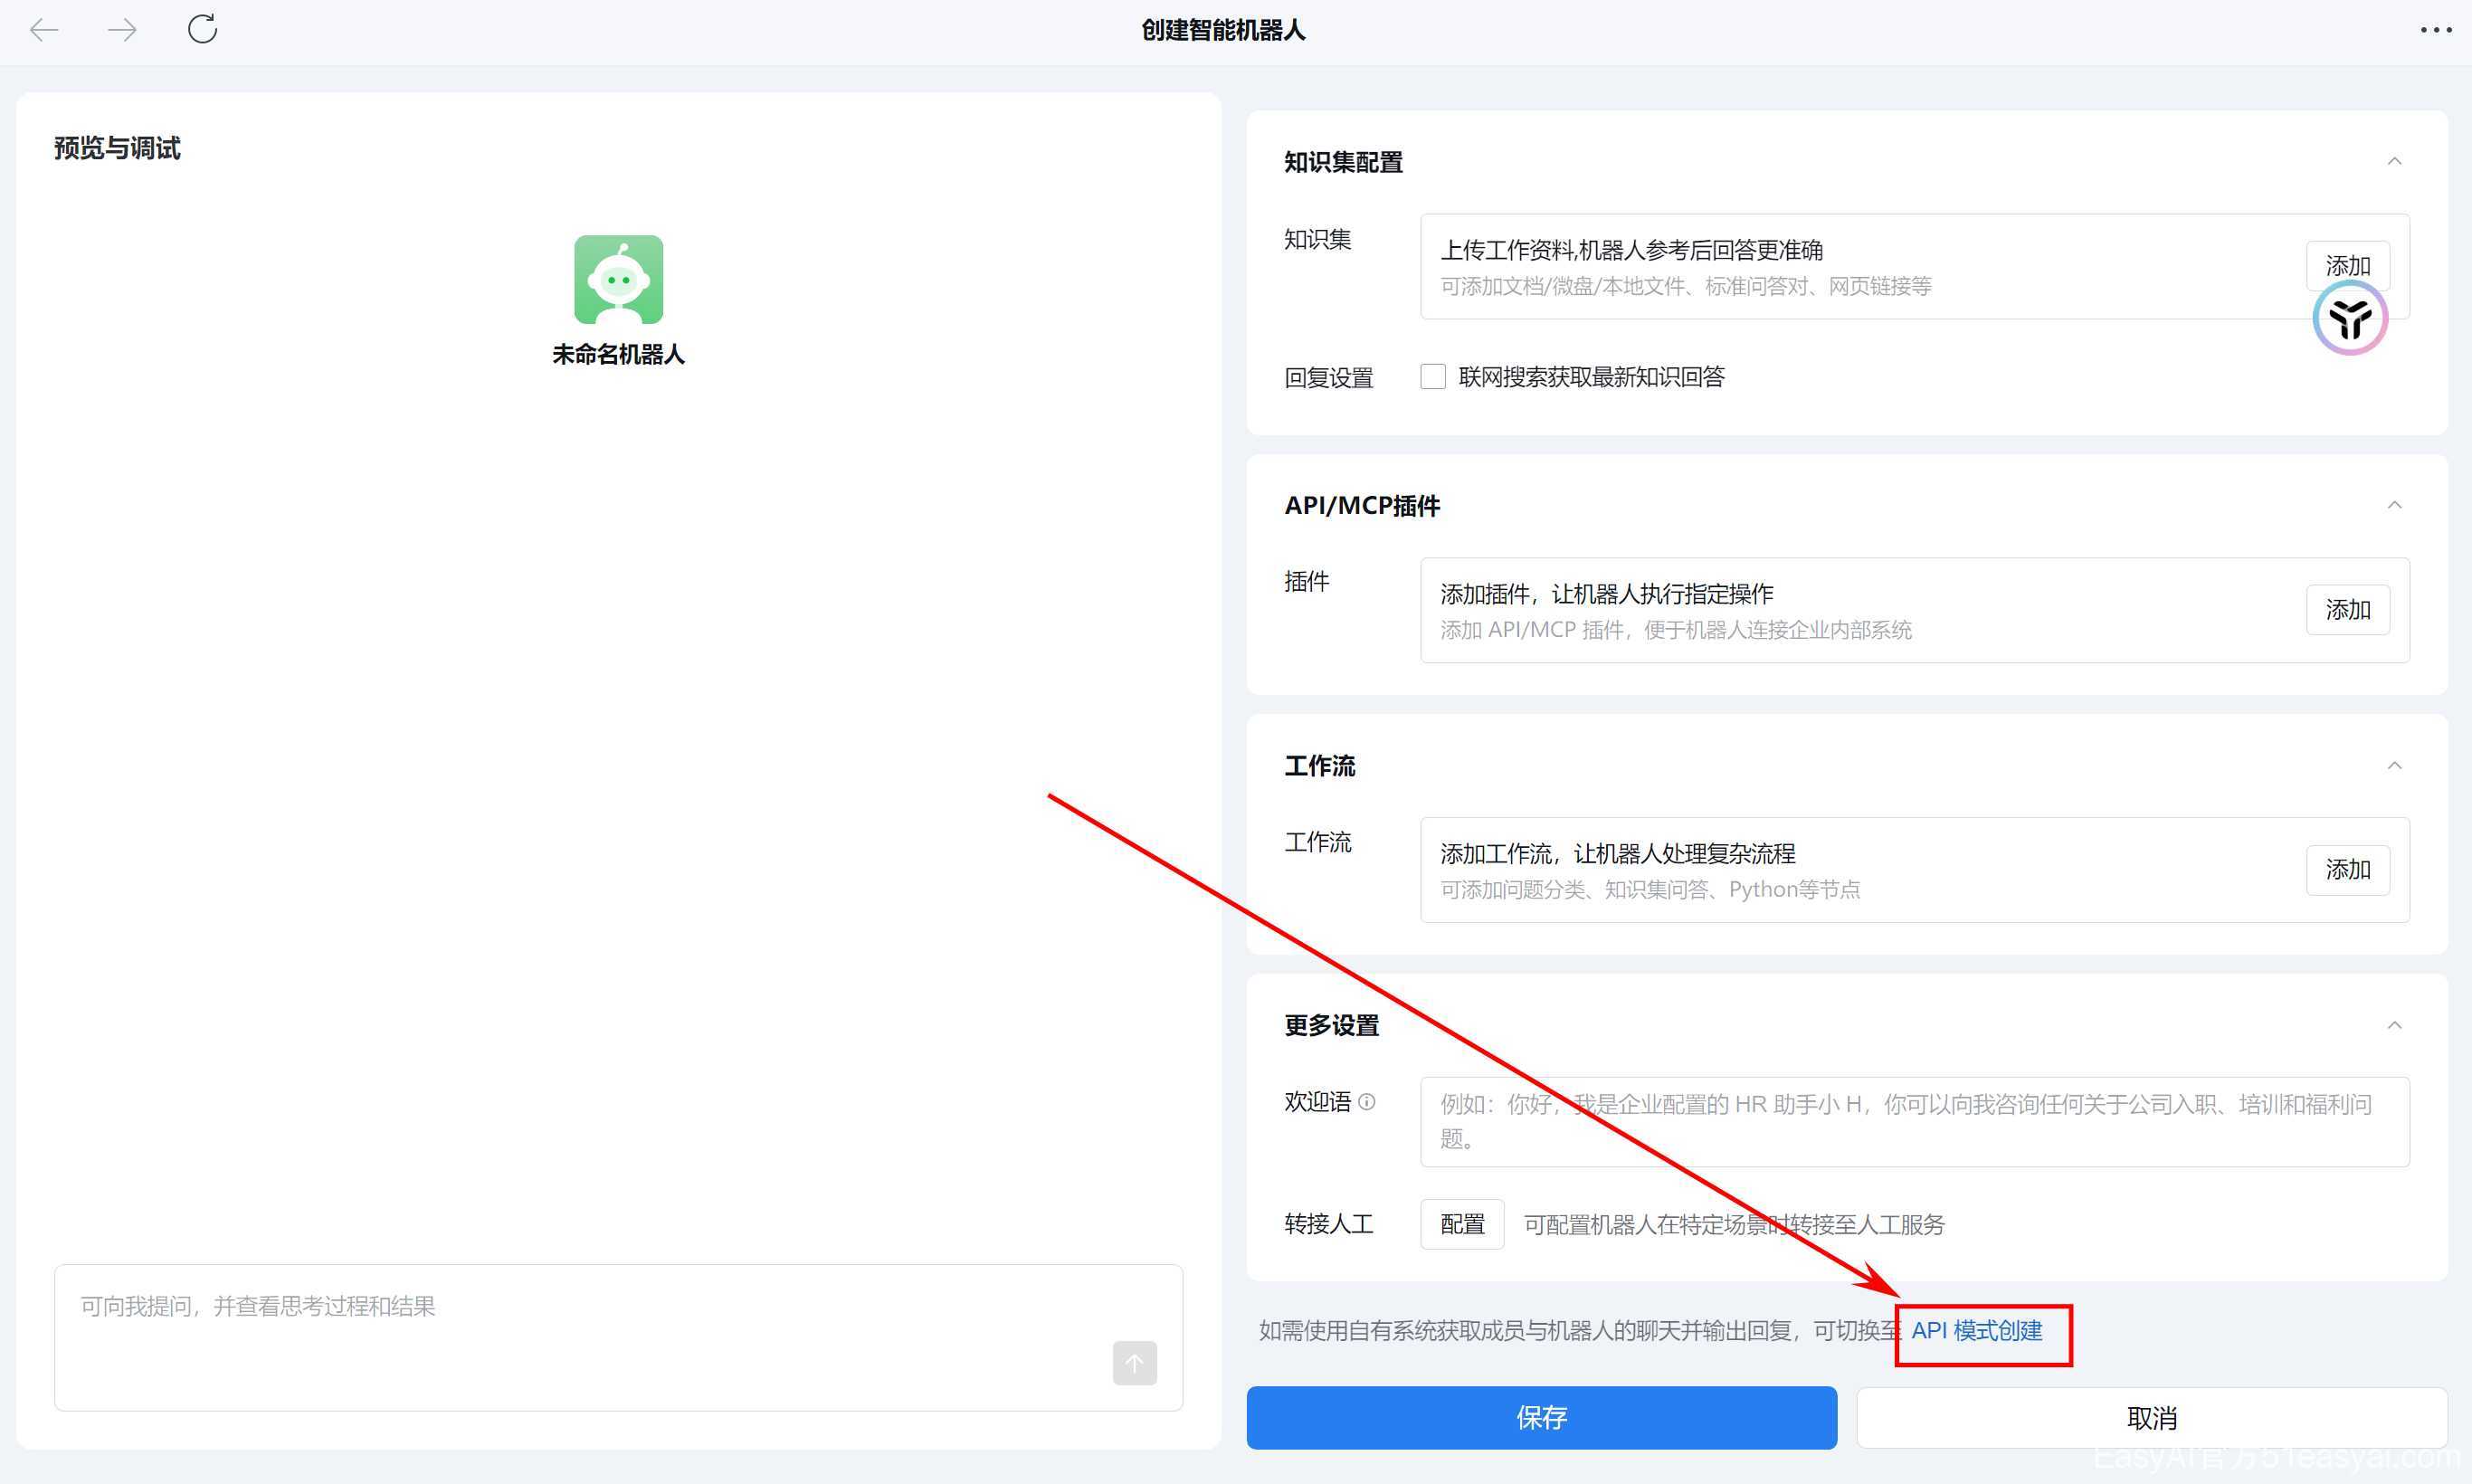
Task: Collapse the API/MCP插件 section
Action: tap(2394, 505)
